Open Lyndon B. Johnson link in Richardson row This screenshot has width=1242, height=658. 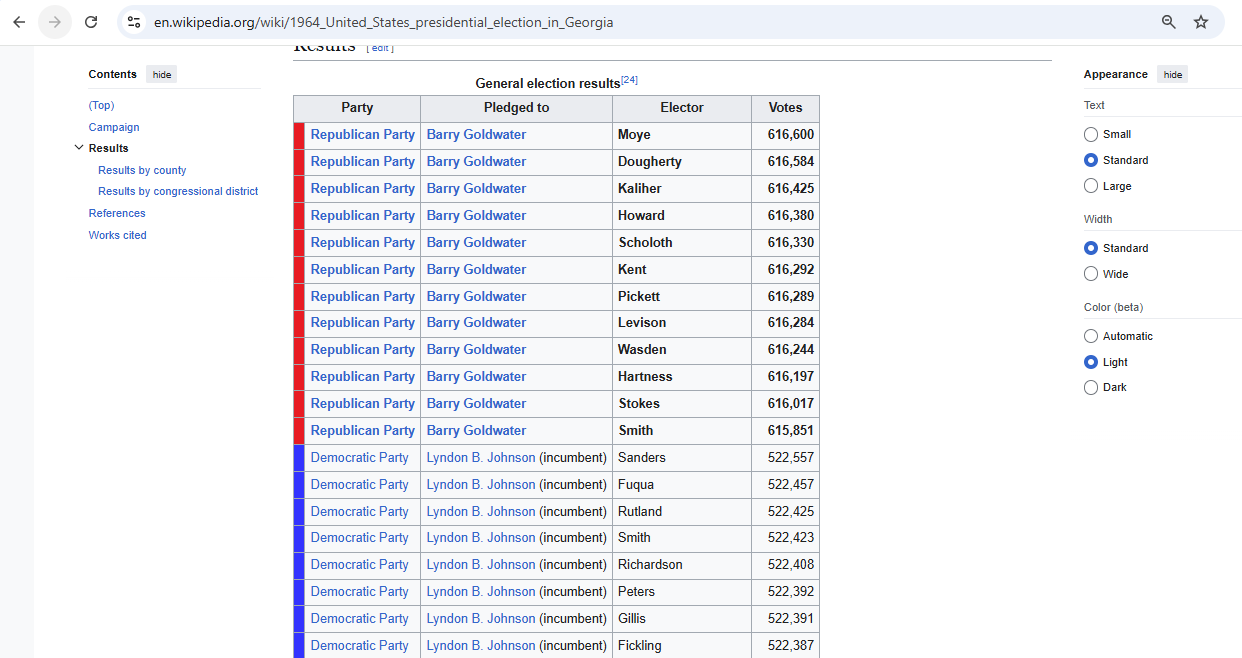coord(481,564)
